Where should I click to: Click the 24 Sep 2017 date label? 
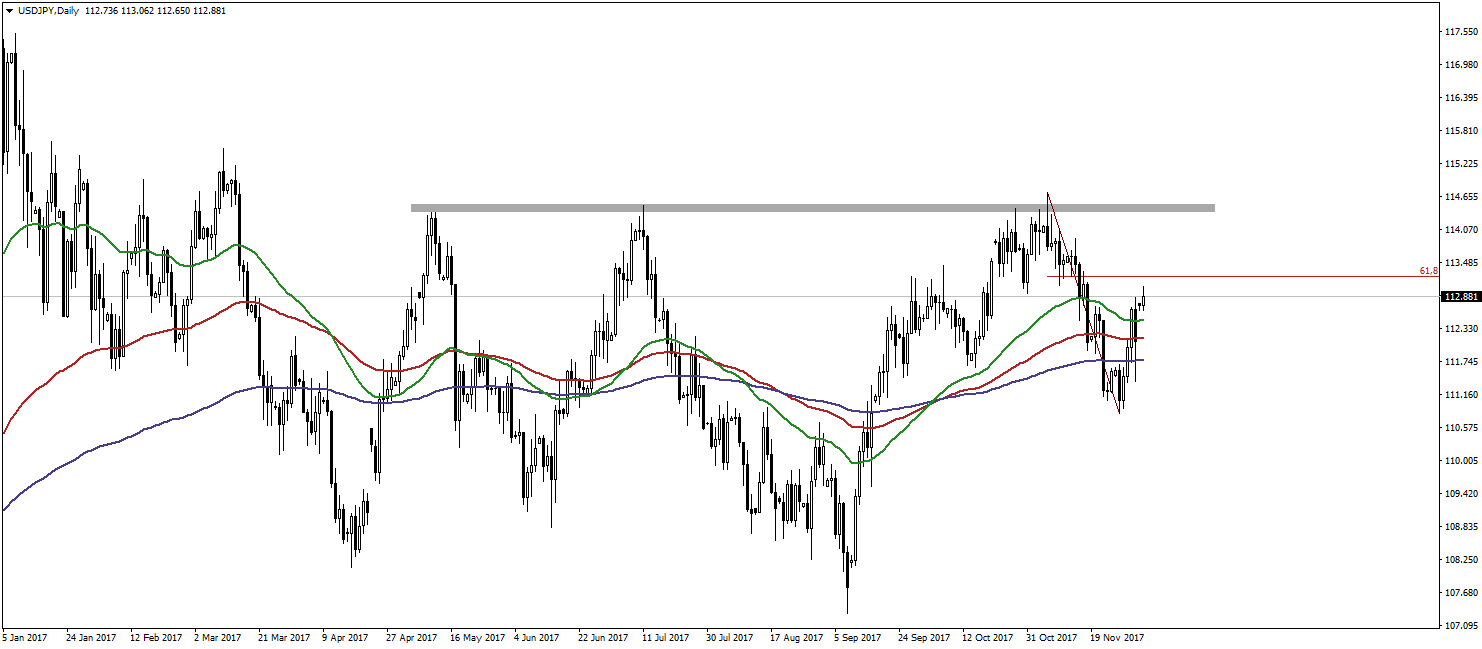tap(925, 637)
